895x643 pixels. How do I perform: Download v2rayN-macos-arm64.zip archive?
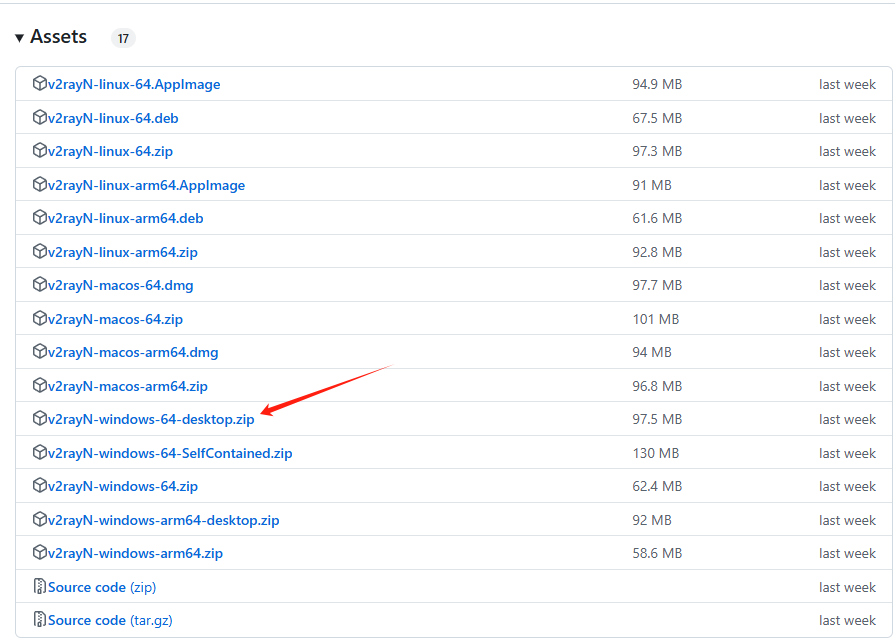(128, 386)
